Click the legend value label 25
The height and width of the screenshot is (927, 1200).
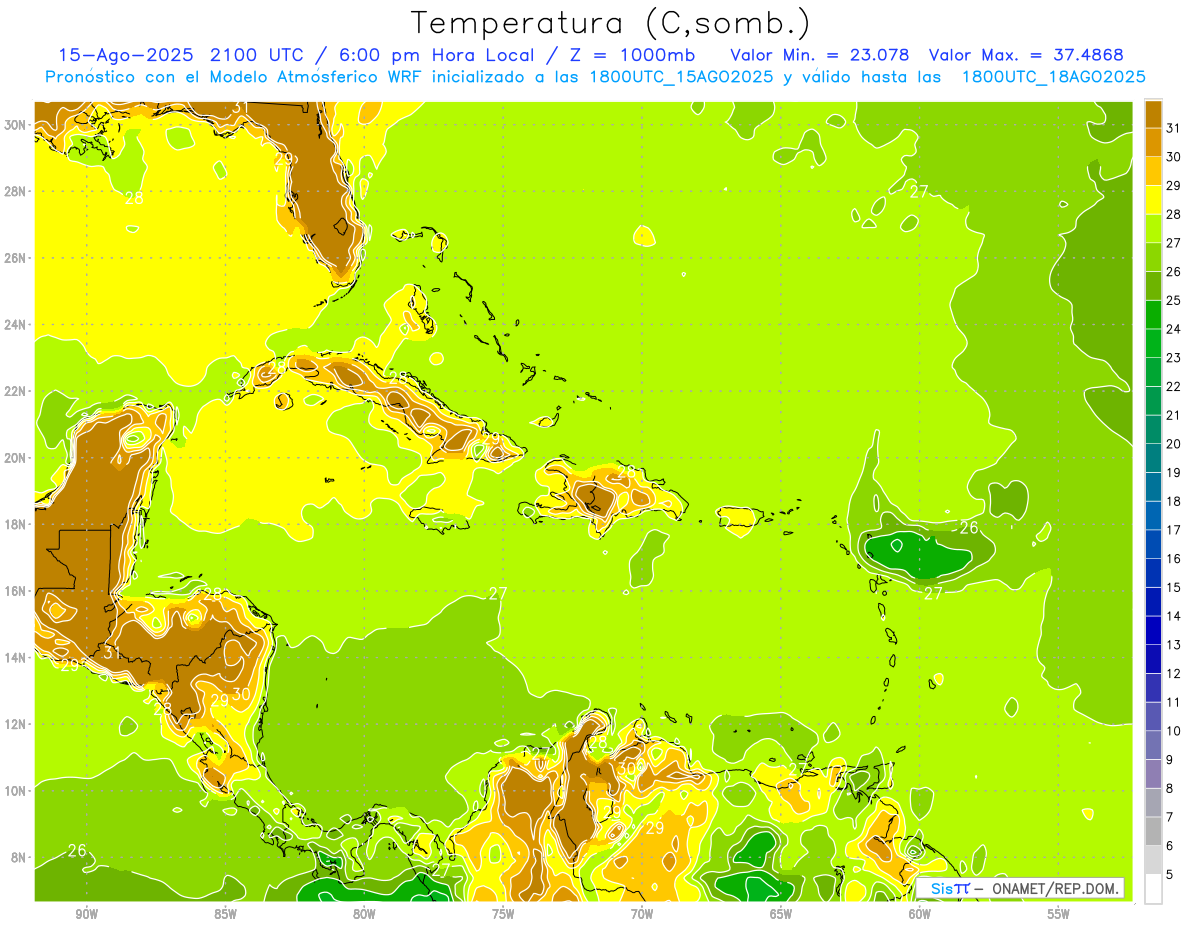coord(1174,300)
